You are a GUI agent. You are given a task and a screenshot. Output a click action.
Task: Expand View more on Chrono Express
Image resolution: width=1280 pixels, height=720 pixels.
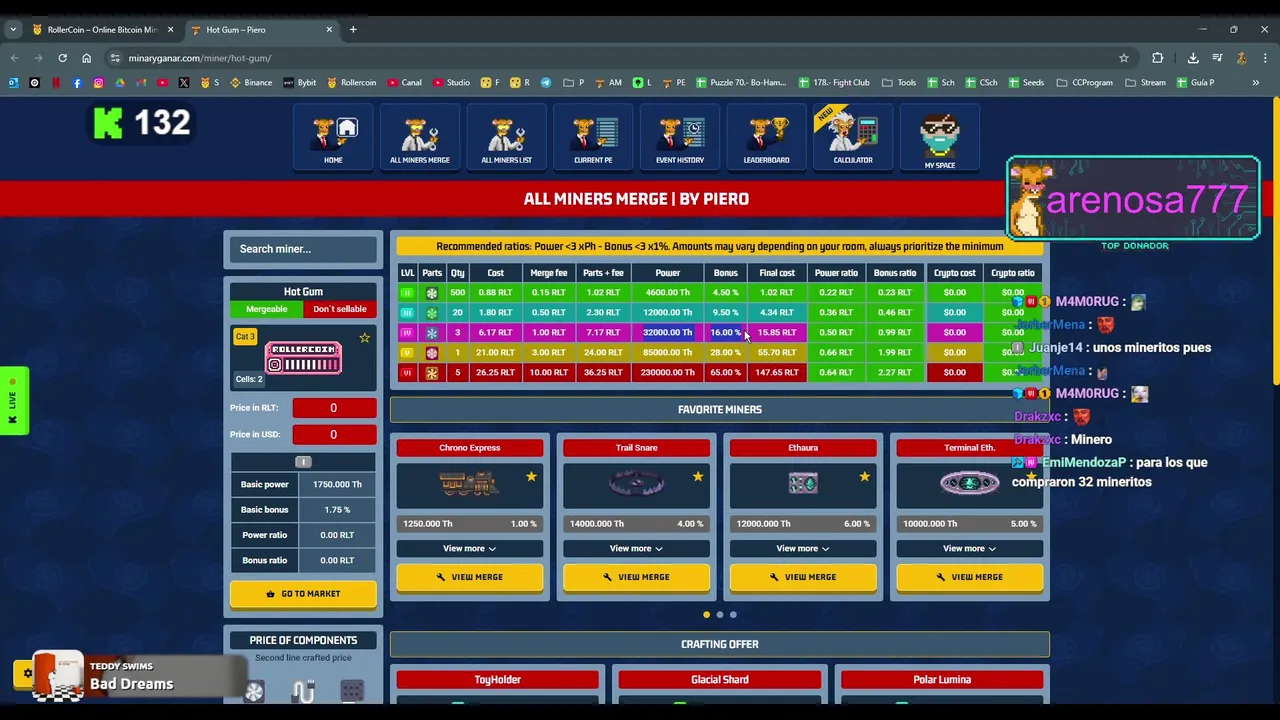pos(470,548)
